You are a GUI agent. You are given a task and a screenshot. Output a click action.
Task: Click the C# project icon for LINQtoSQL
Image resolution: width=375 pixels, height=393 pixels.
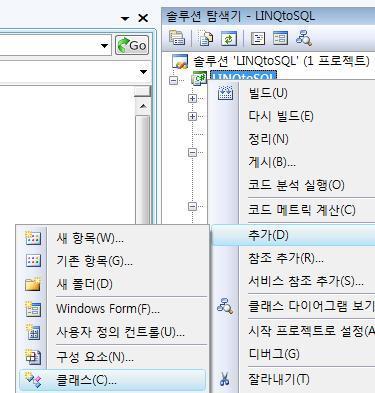pos(198,79)
